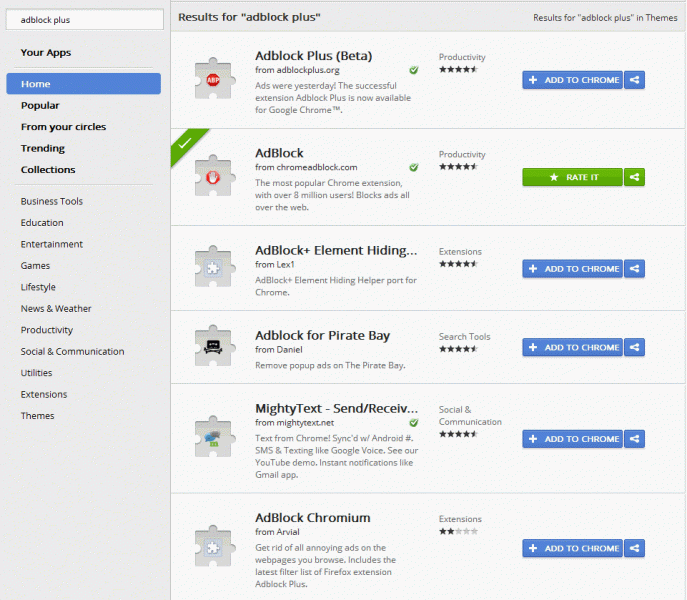Browse the Education category

(x=42, y=223)
